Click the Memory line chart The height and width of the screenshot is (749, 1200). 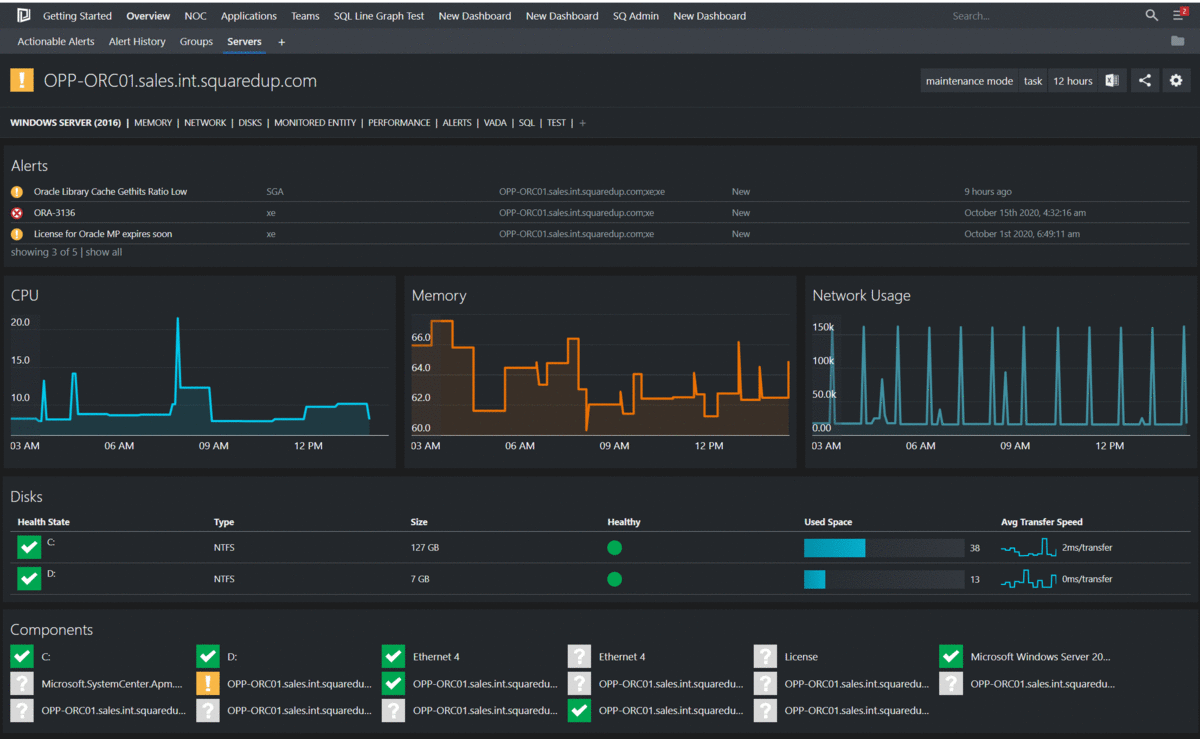tap(600, 377)
